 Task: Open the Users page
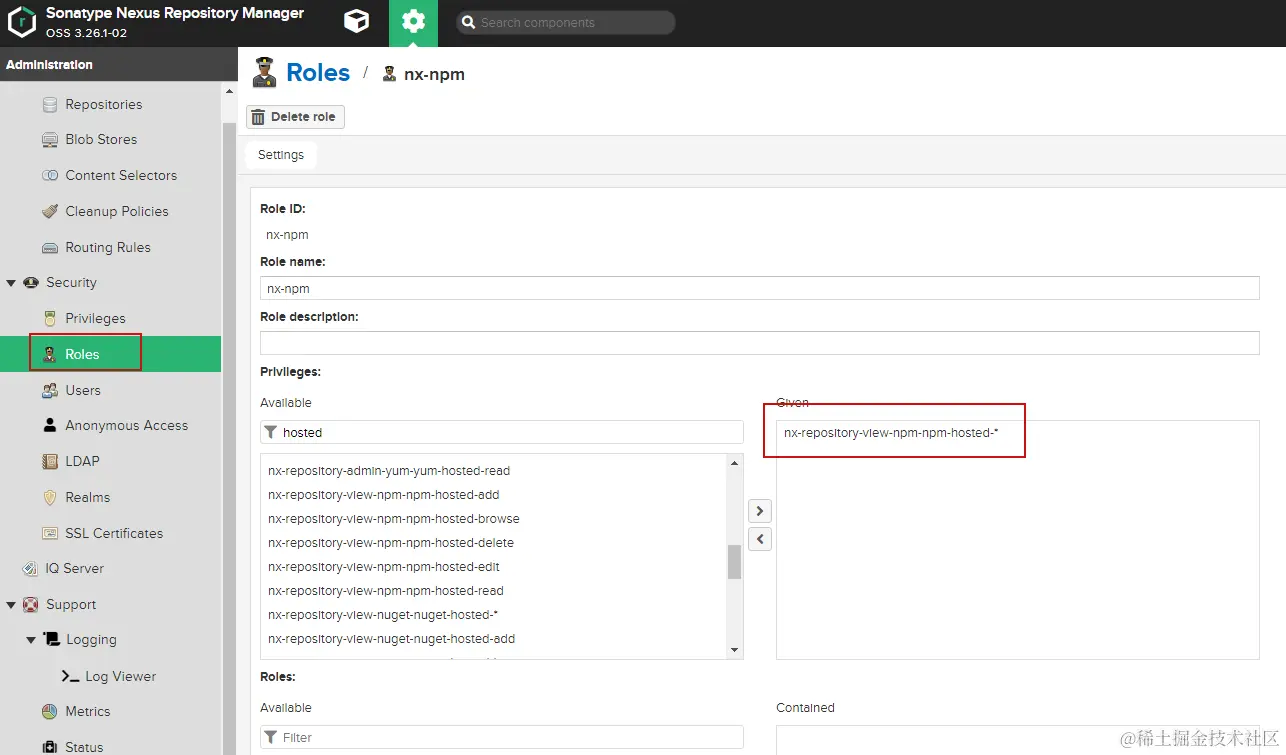[x=83, y=390]
